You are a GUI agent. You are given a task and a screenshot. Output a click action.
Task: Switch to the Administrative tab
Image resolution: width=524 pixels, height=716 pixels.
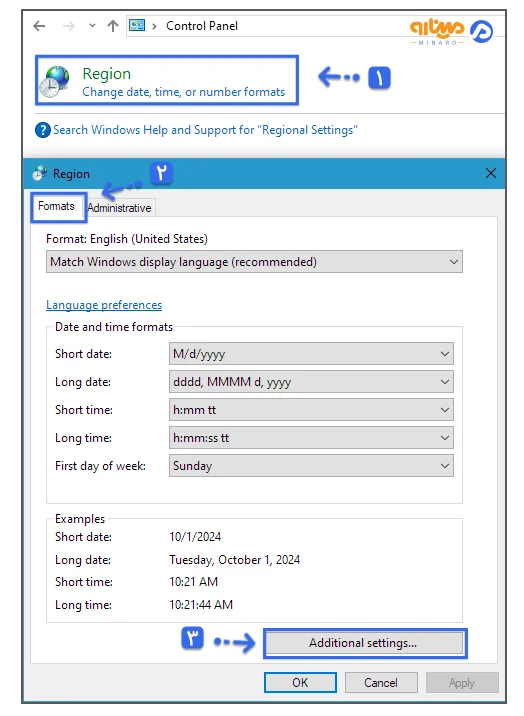tap(120, 208)
